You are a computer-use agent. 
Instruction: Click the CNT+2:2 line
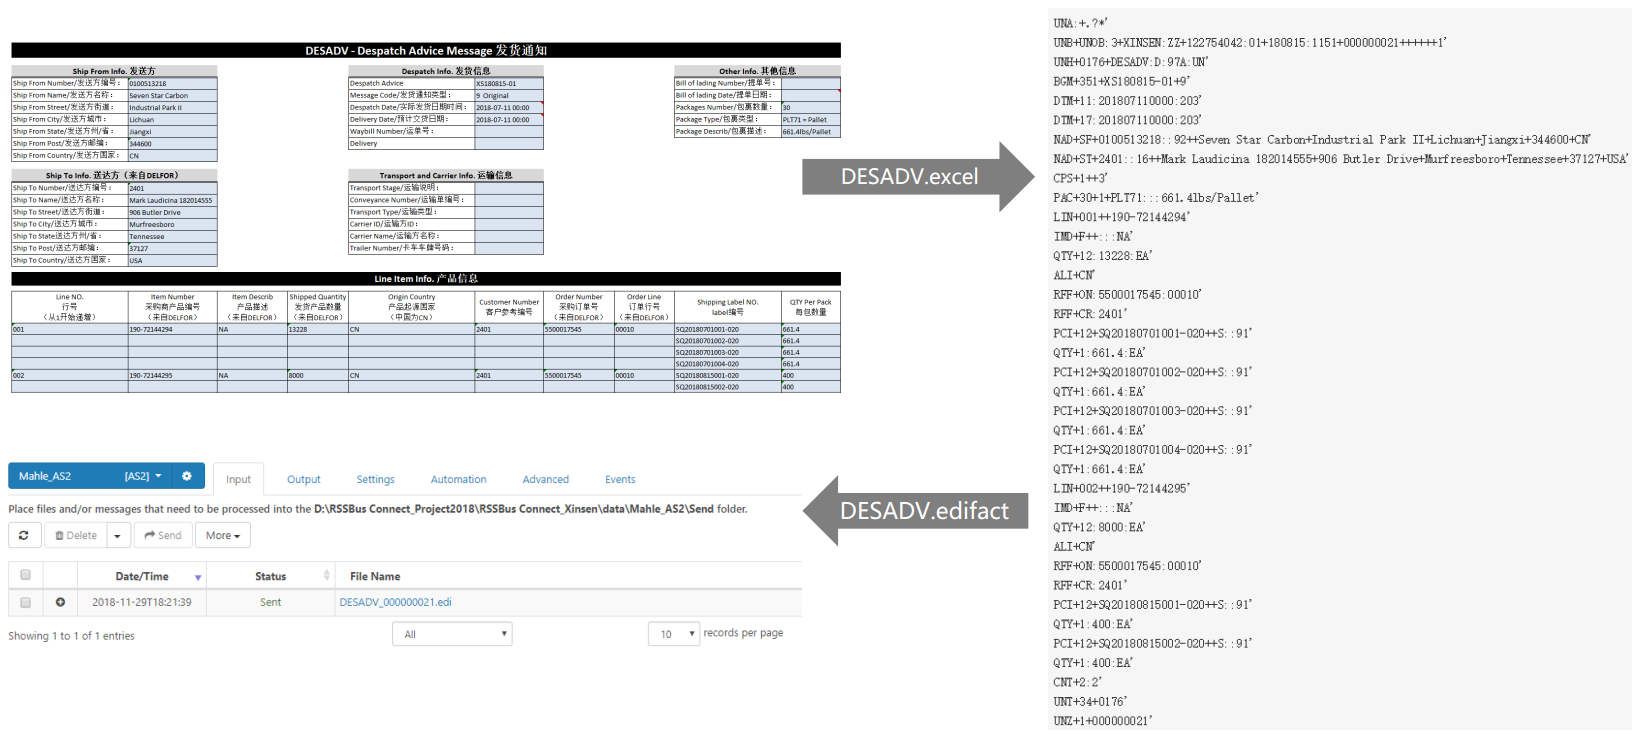(1079, 682)
